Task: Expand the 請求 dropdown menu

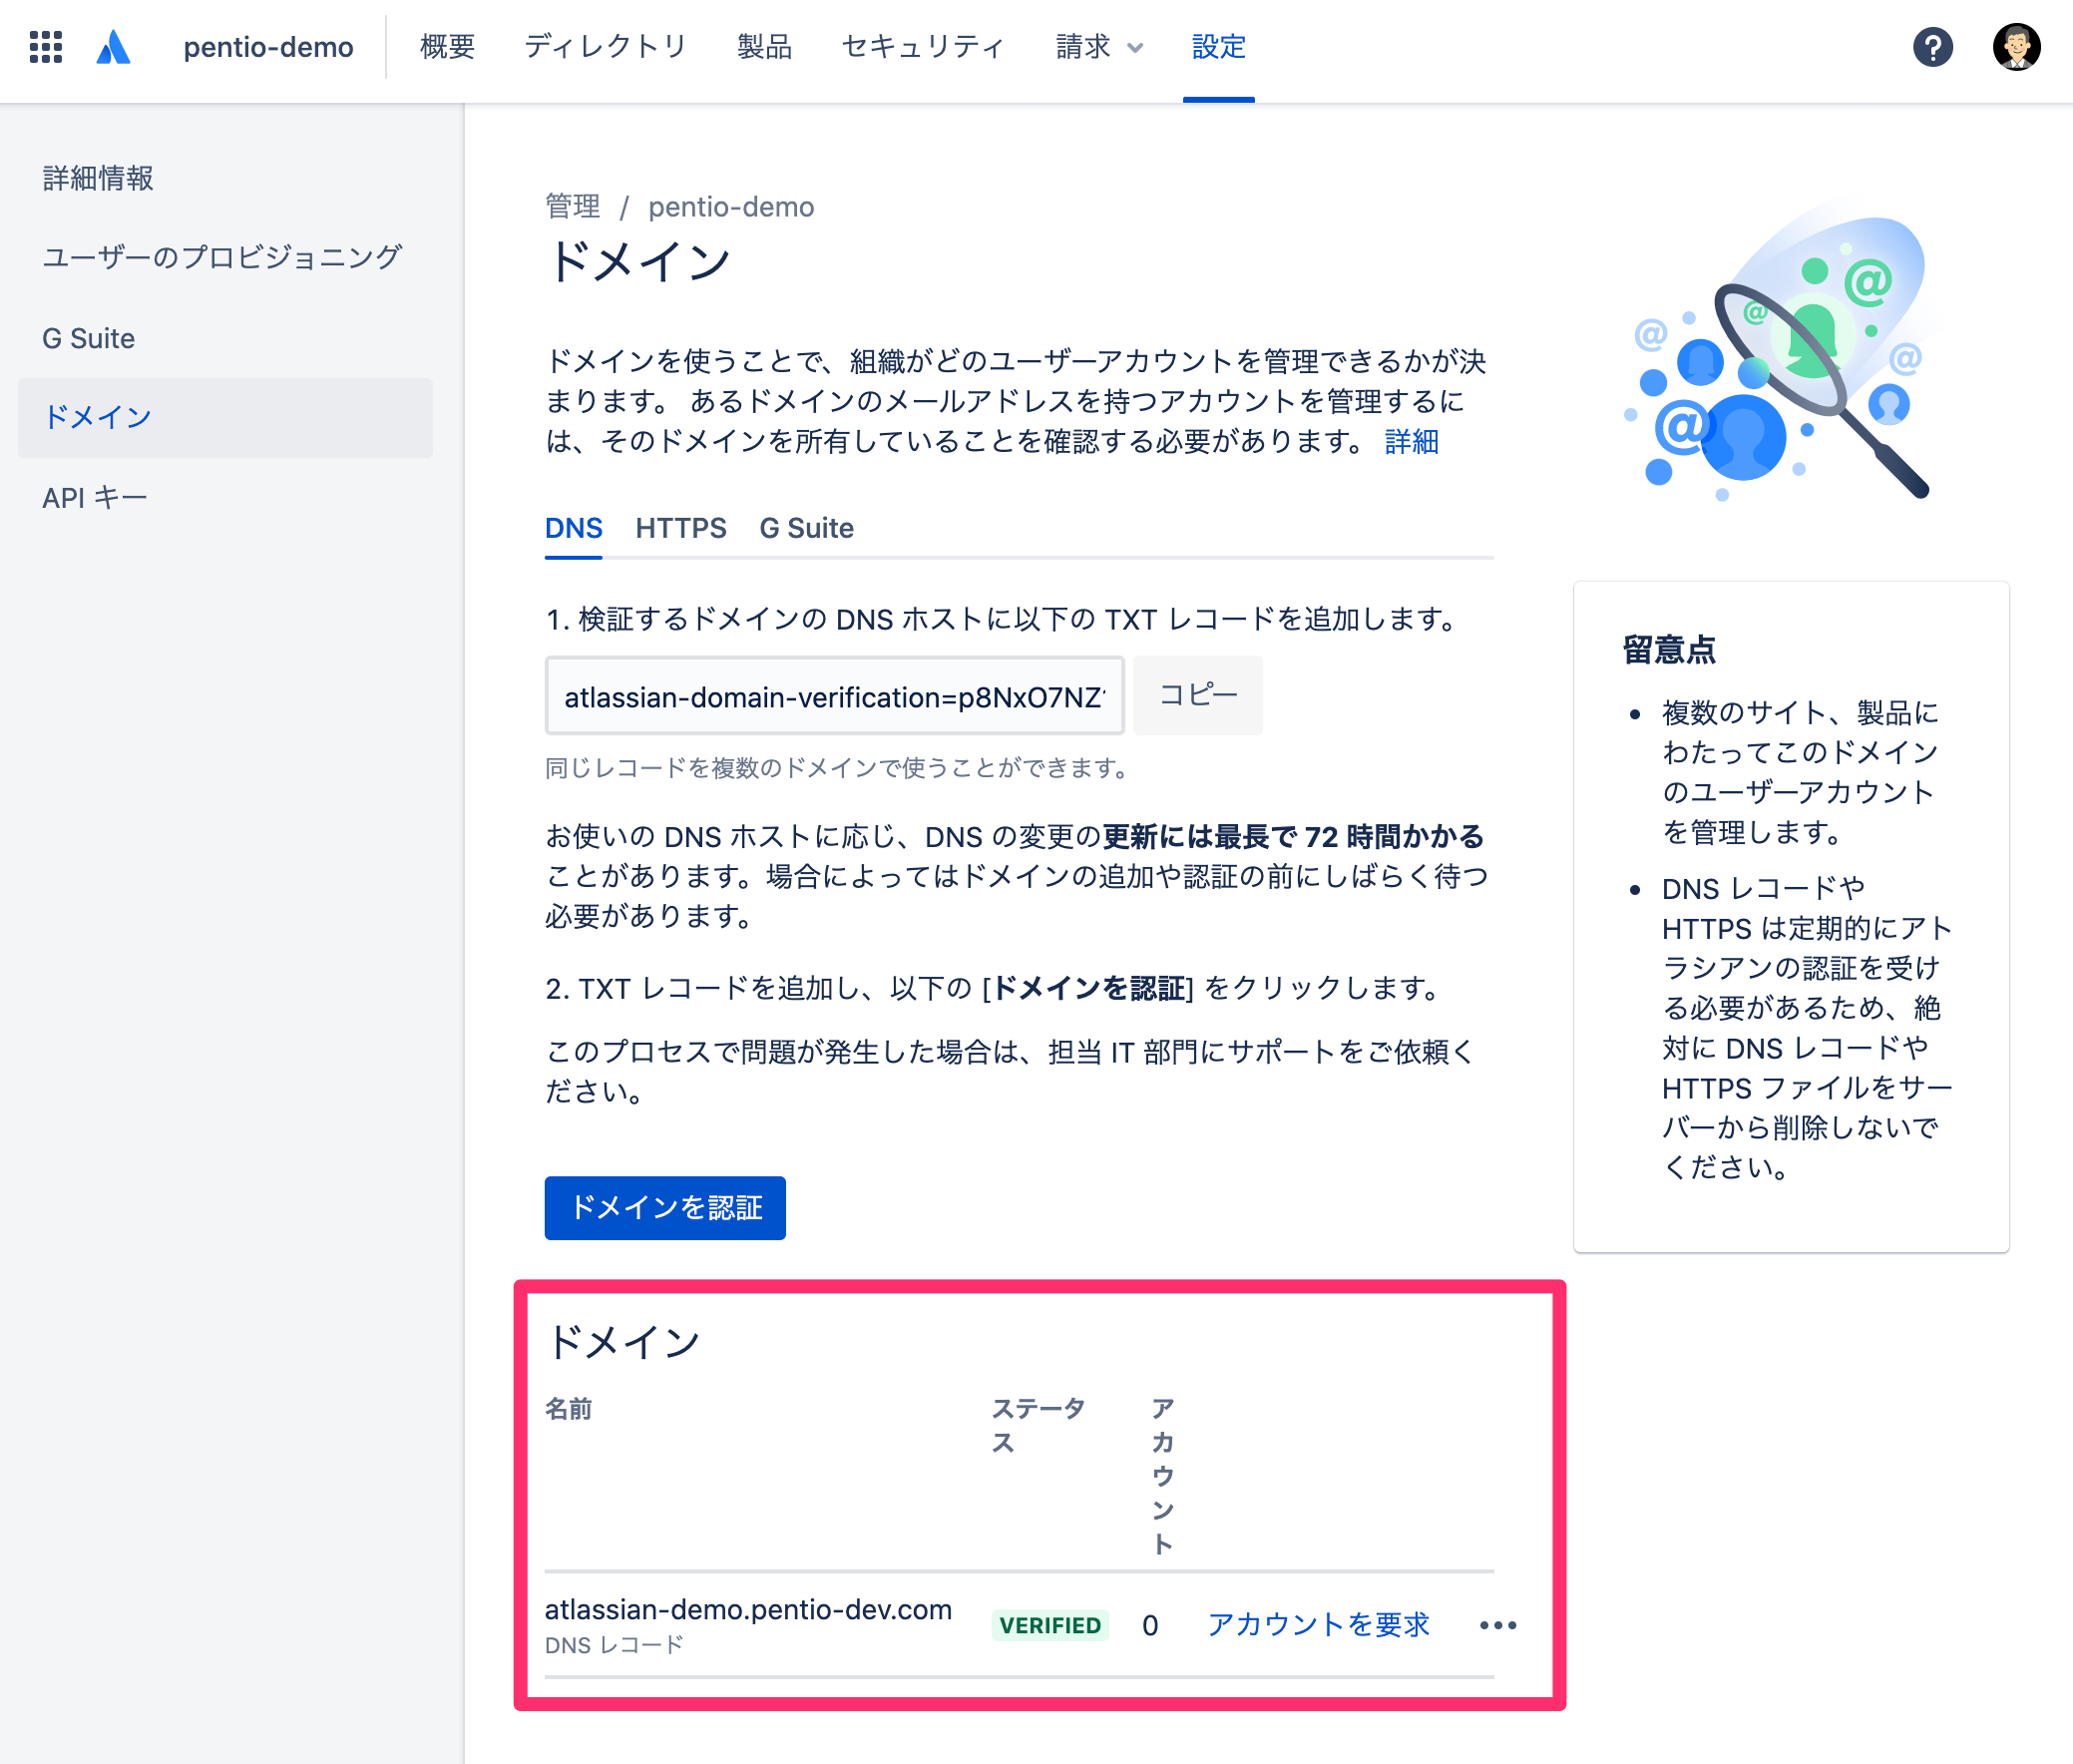Action: pos(1099,47)
